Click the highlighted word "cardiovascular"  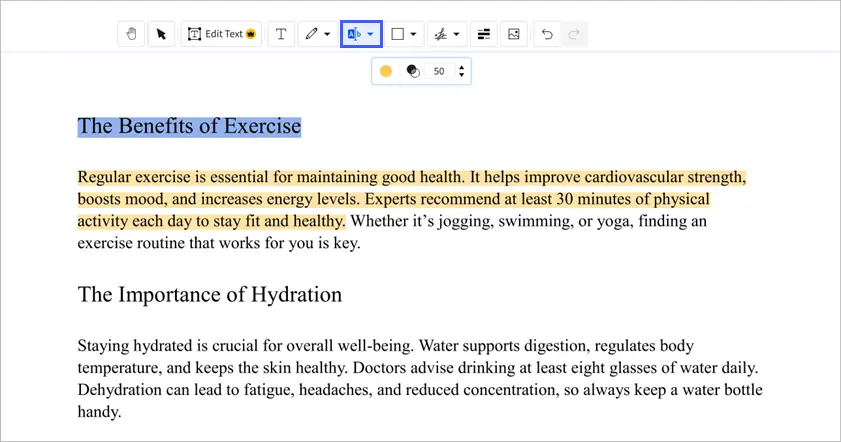(x=633, y=178)
